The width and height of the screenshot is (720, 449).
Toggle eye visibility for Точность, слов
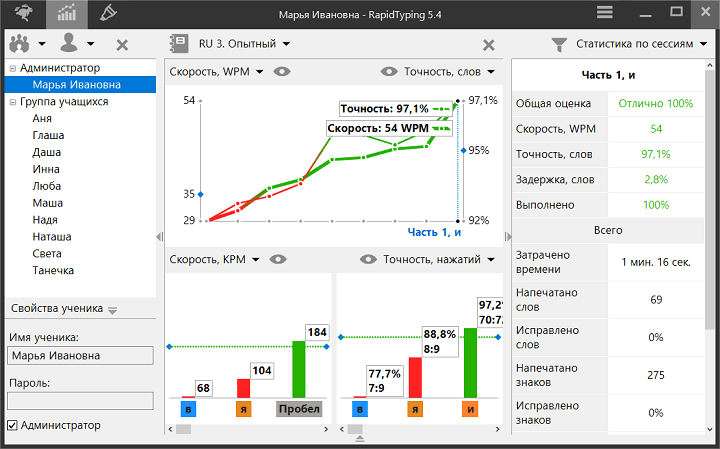tap(388, 72)
